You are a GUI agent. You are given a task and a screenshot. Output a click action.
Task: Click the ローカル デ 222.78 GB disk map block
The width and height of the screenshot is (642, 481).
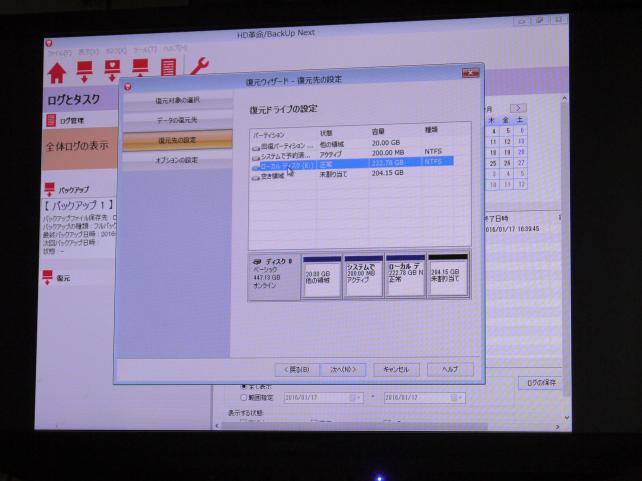(x=405, y=275)
